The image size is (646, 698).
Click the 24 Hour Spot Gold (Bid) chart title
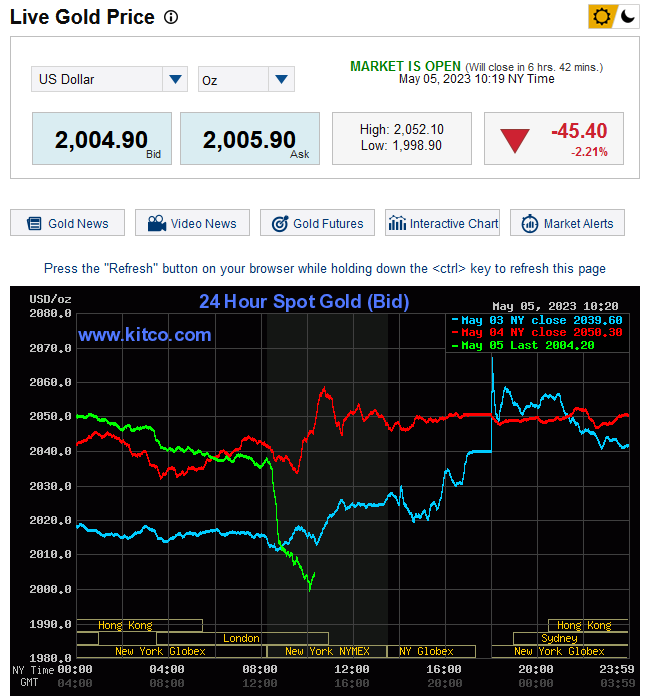pyautogui.click(x=304, y=302)
